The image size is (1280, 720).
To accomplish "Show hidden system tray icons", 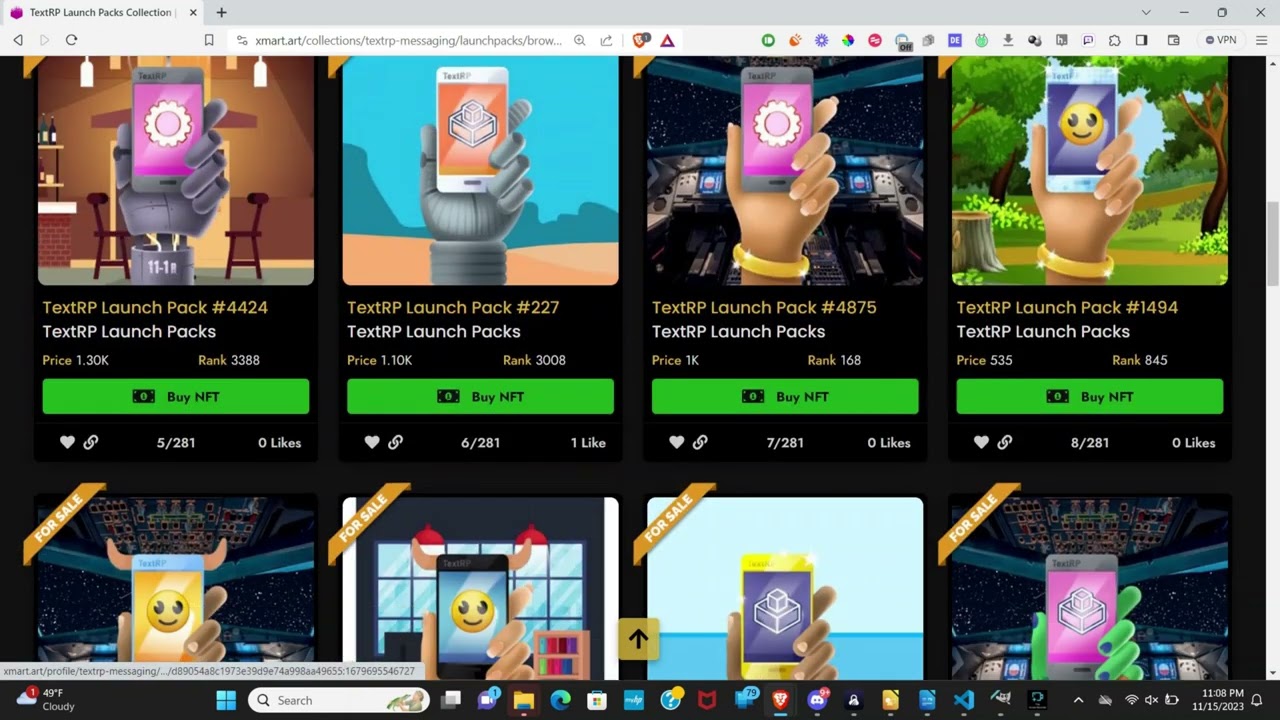I will point(1078,700).
